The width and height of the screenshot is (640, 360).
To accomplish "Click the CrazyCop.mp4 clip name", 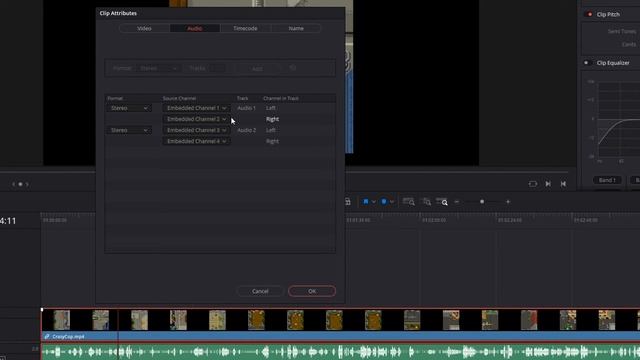I will pos(68,337).
